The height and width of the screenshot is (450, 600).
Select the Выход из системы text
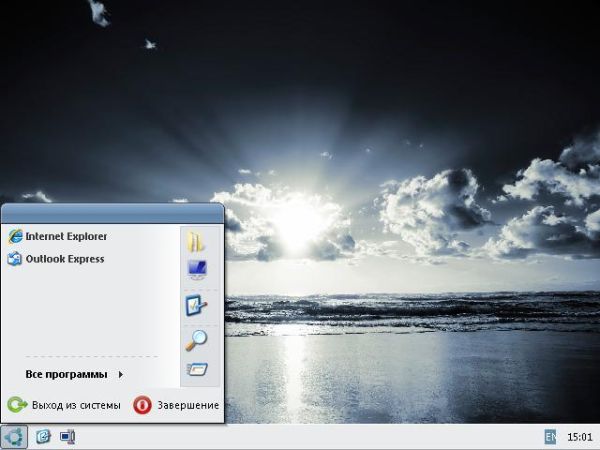coord(76,405)
